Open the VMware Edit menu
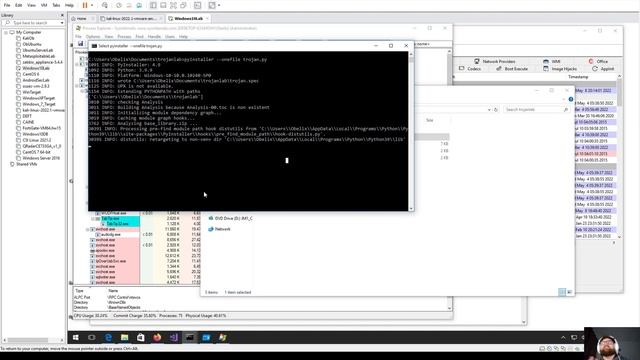640x360 pixels. point(19,5)
